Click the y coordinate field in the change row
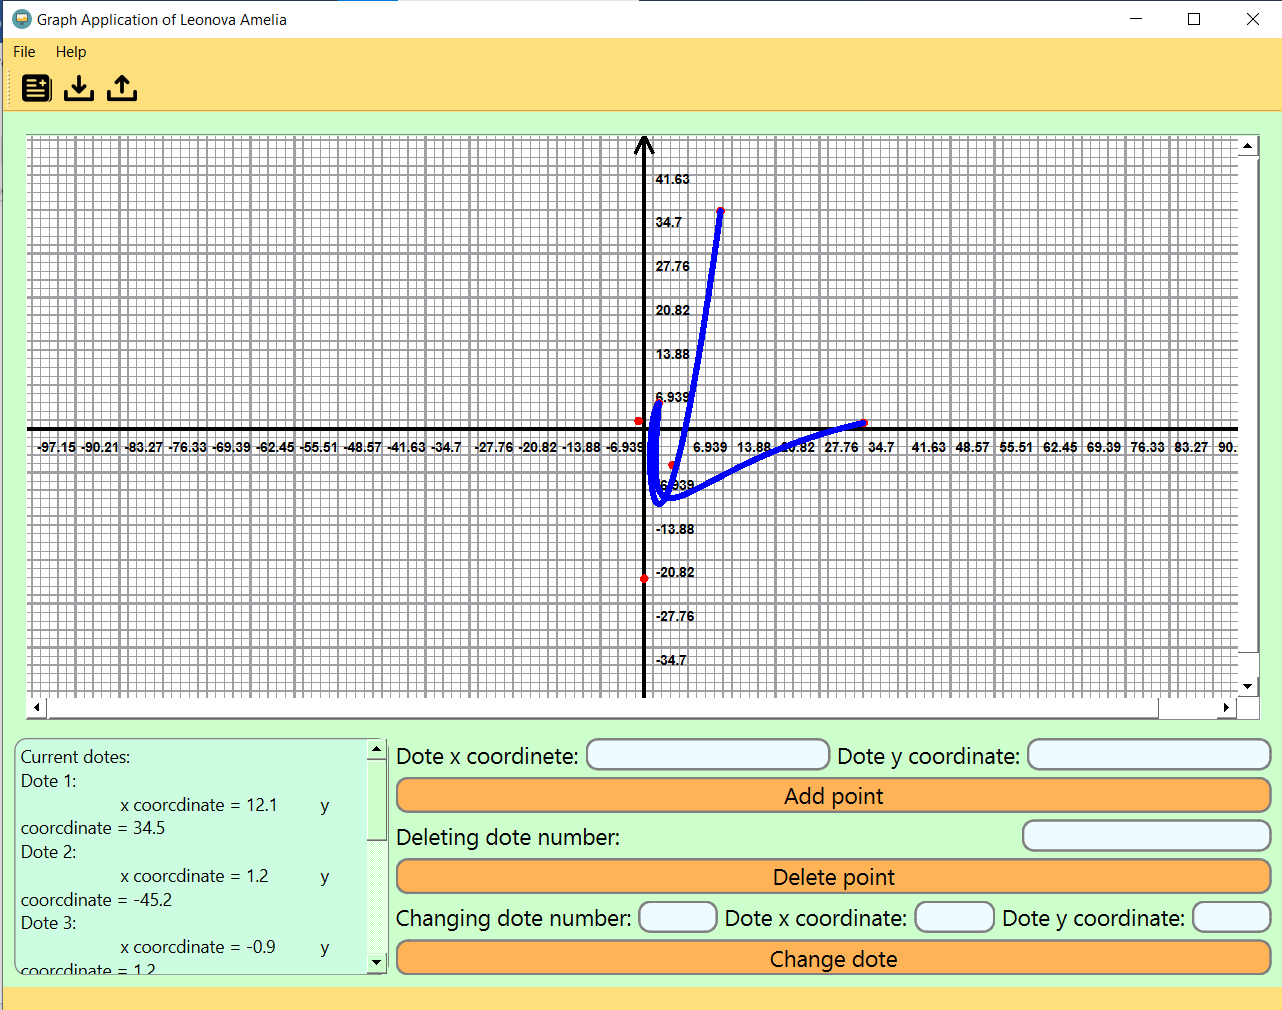 (x=1231, y=917)
